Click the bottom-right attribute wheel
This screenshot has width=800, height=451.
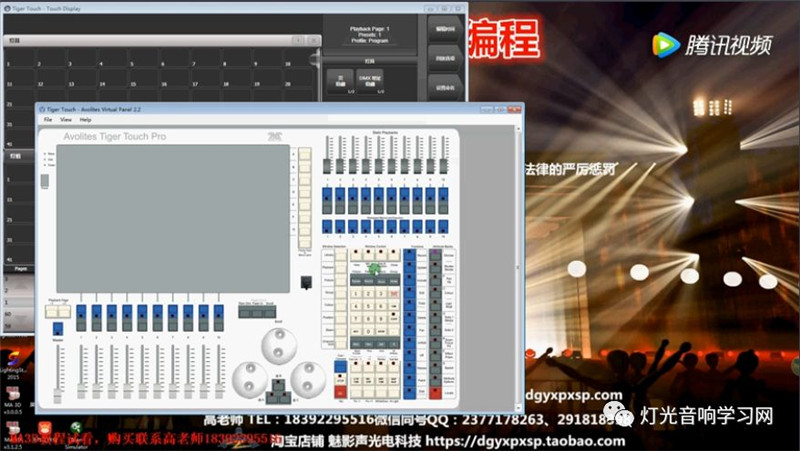coord(308,379)
